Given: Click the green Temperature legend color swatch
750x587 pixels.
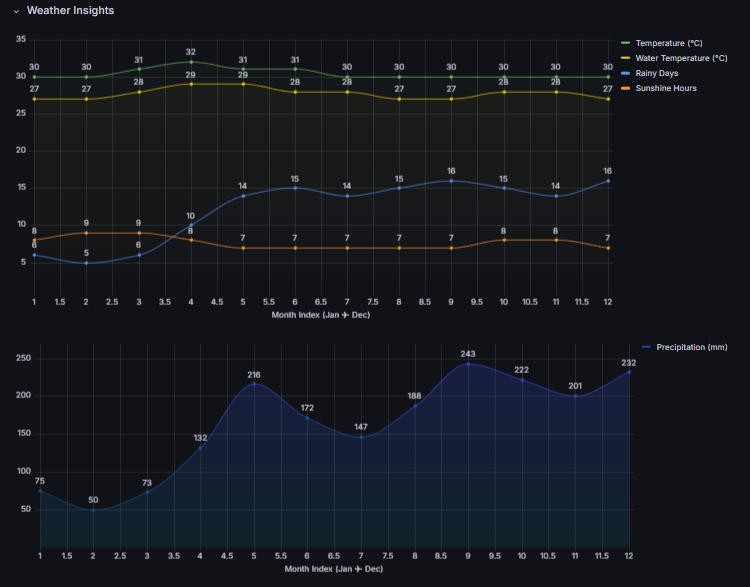Looking at the screenshot, I should (x=626, y=43).
